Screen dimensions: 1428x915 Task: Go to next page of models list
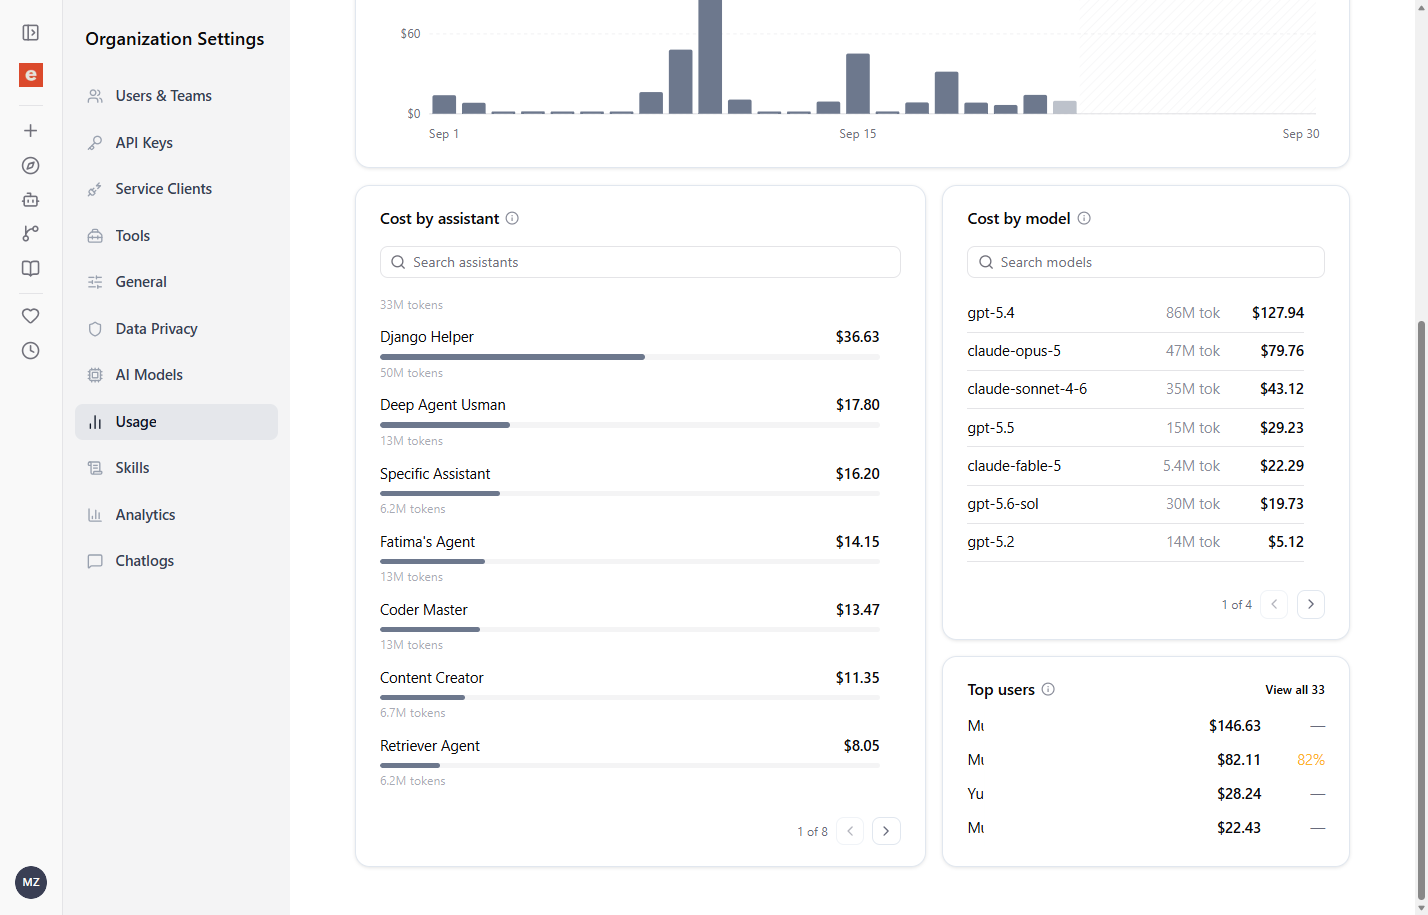[1311, 604]
